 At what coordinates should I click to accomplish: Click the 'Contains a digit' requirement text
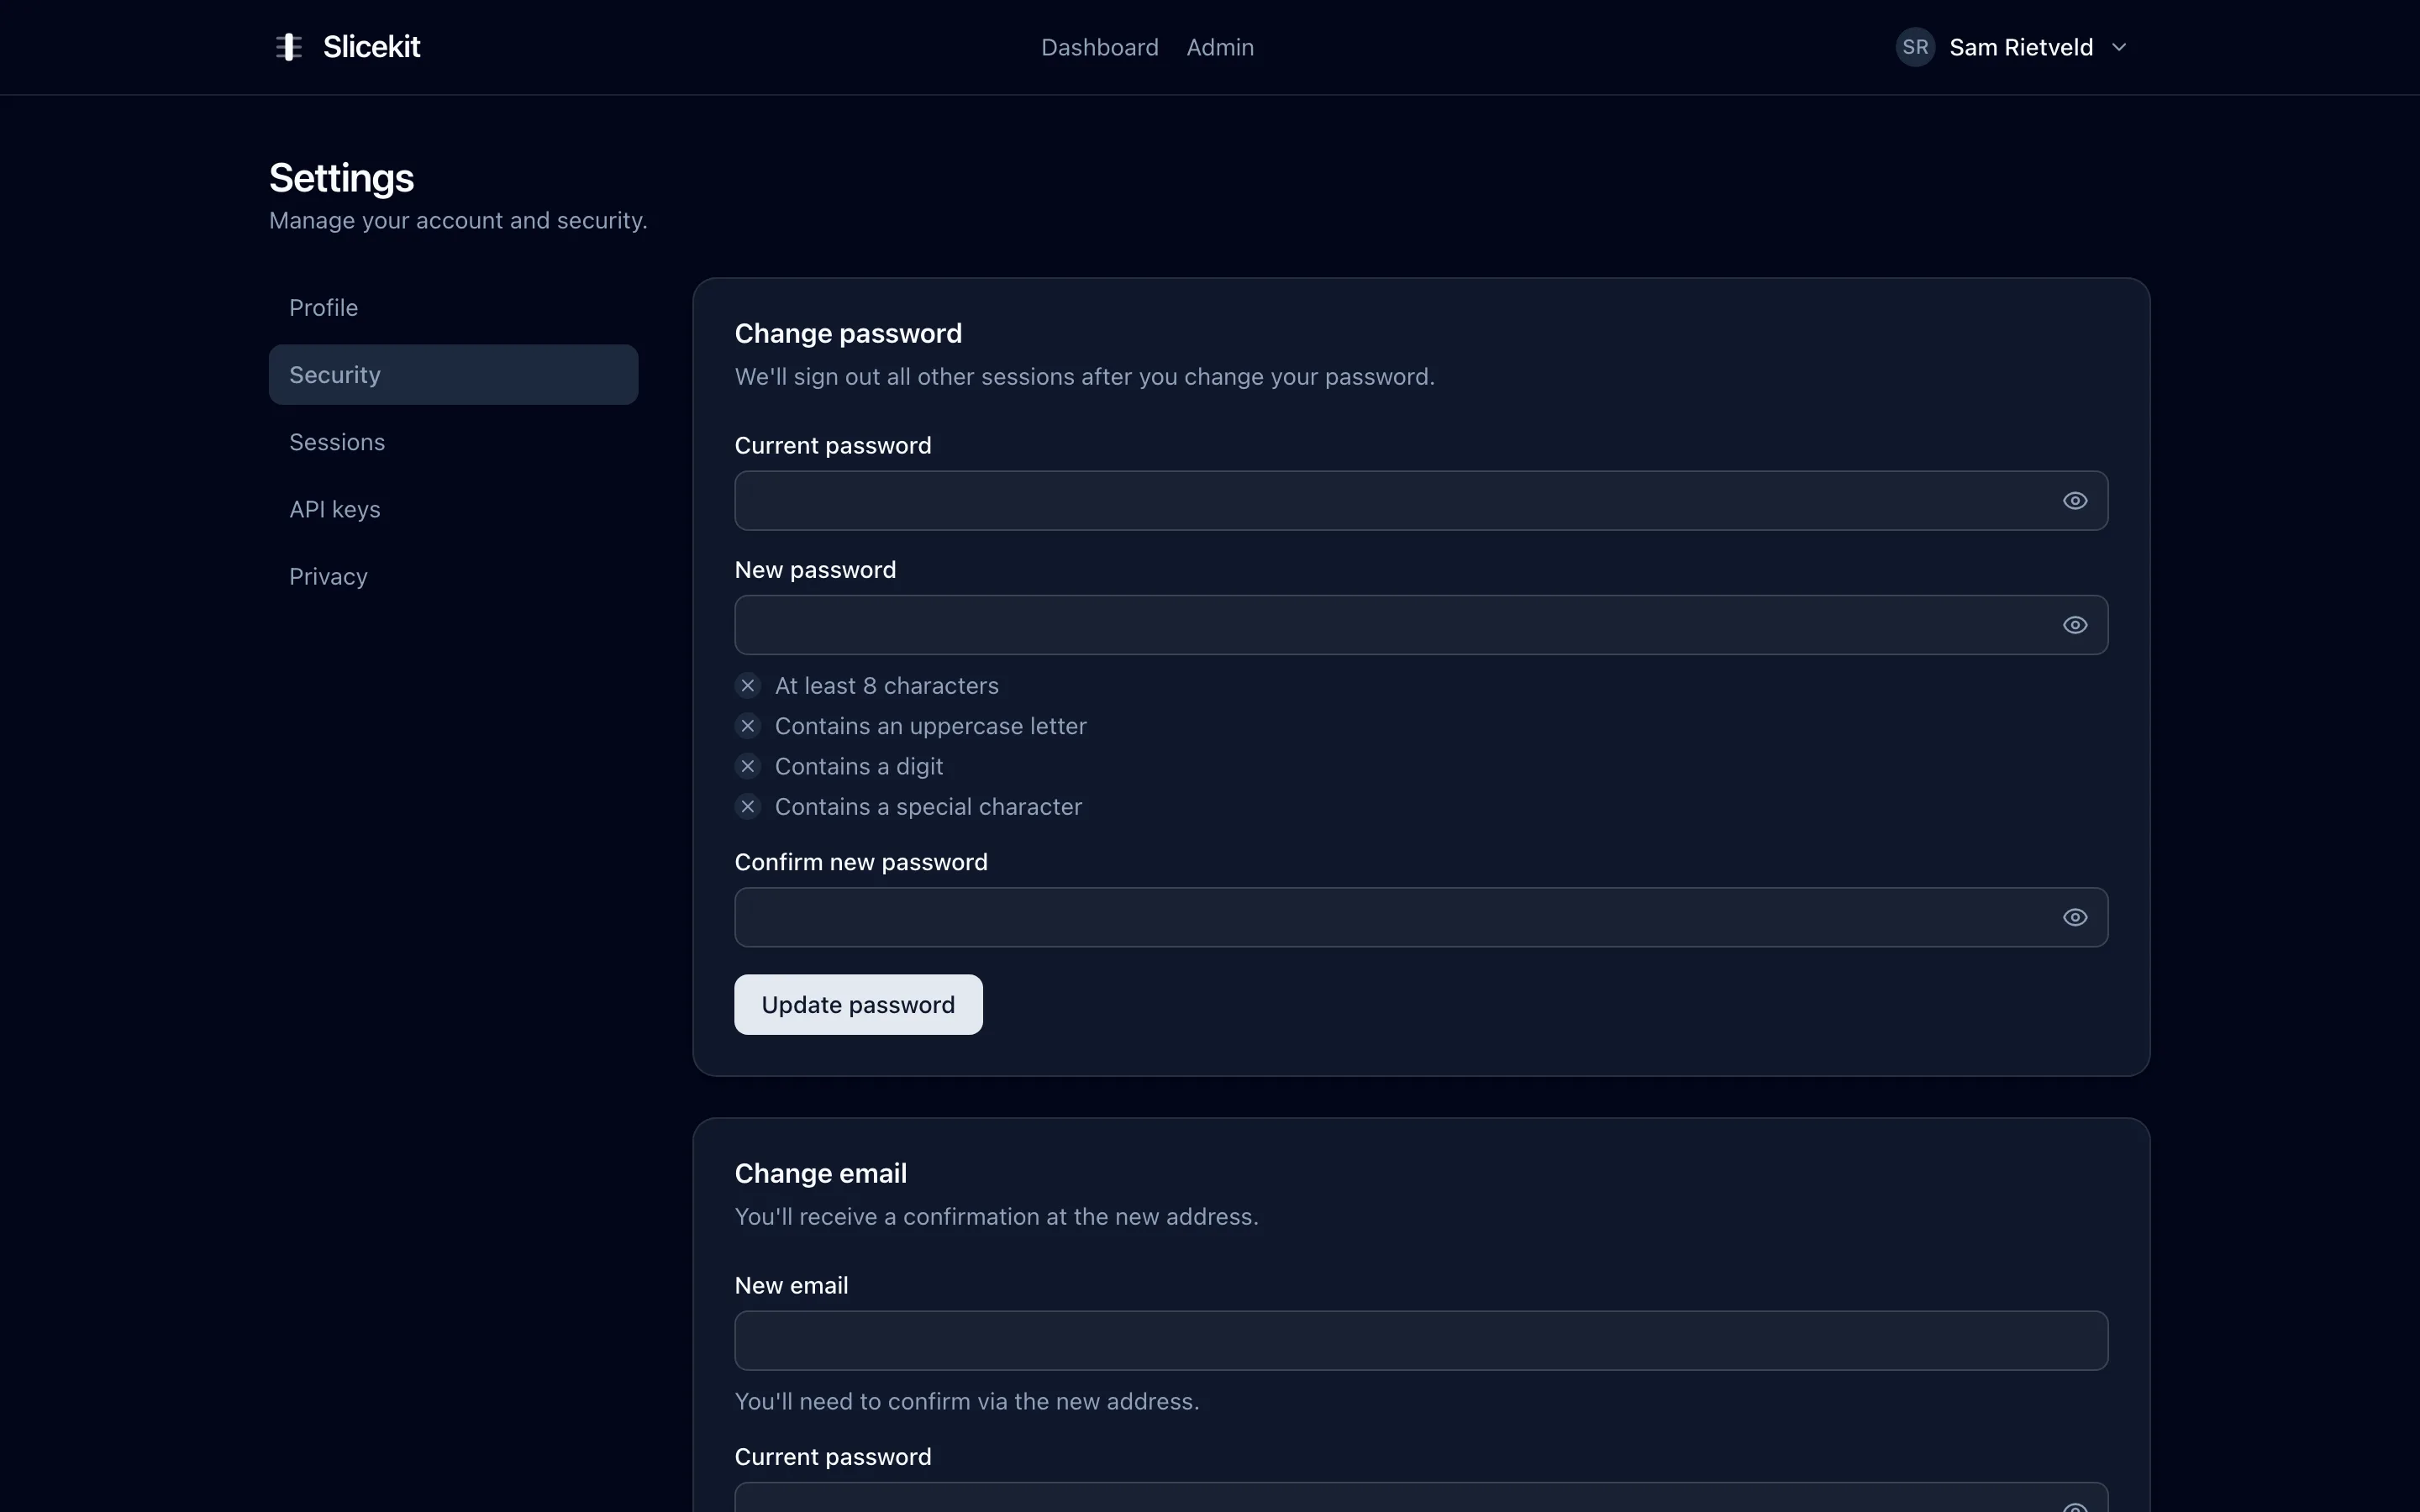coord(858,766)
